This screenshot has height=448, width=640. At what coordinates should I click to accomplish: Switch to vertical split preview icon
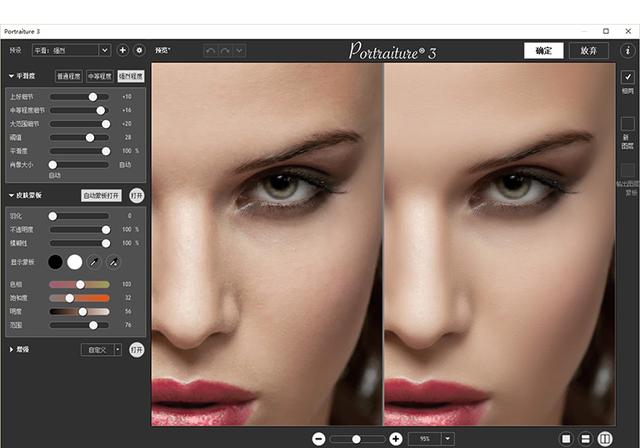click(x=605, y=439)
